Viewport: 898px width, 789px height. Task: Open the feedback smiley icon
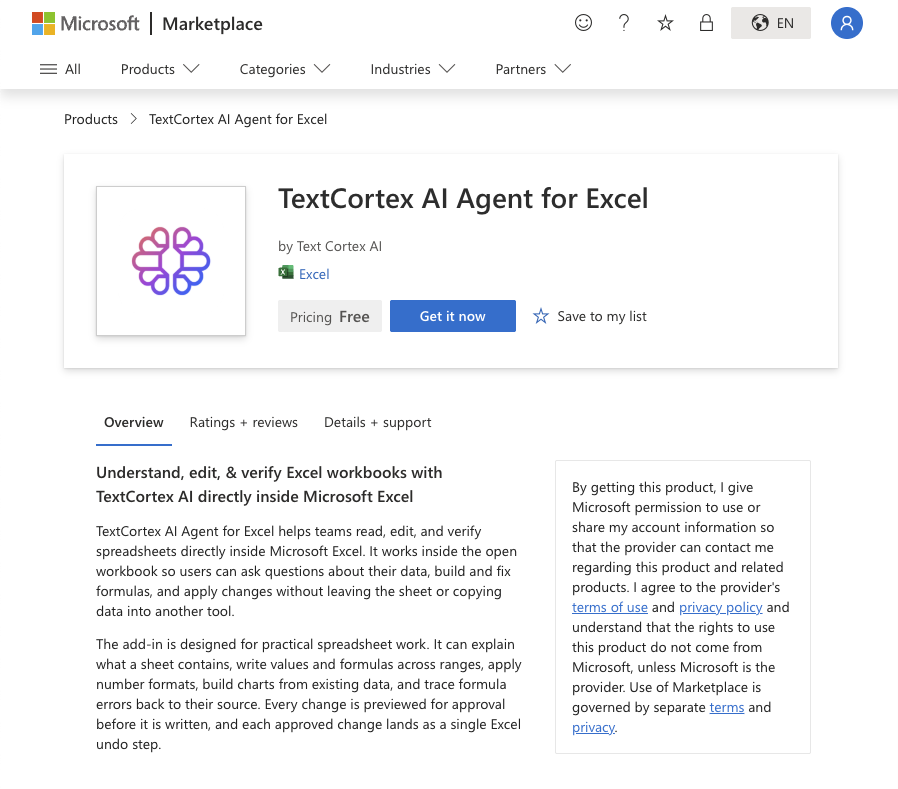coord(583,23)
